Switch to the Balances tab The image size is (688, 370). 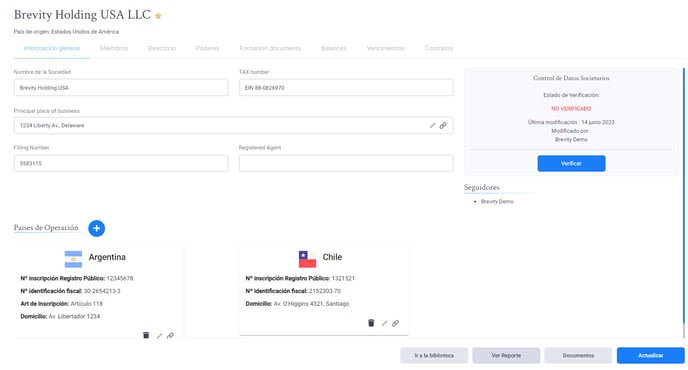[x=333, y=48]
